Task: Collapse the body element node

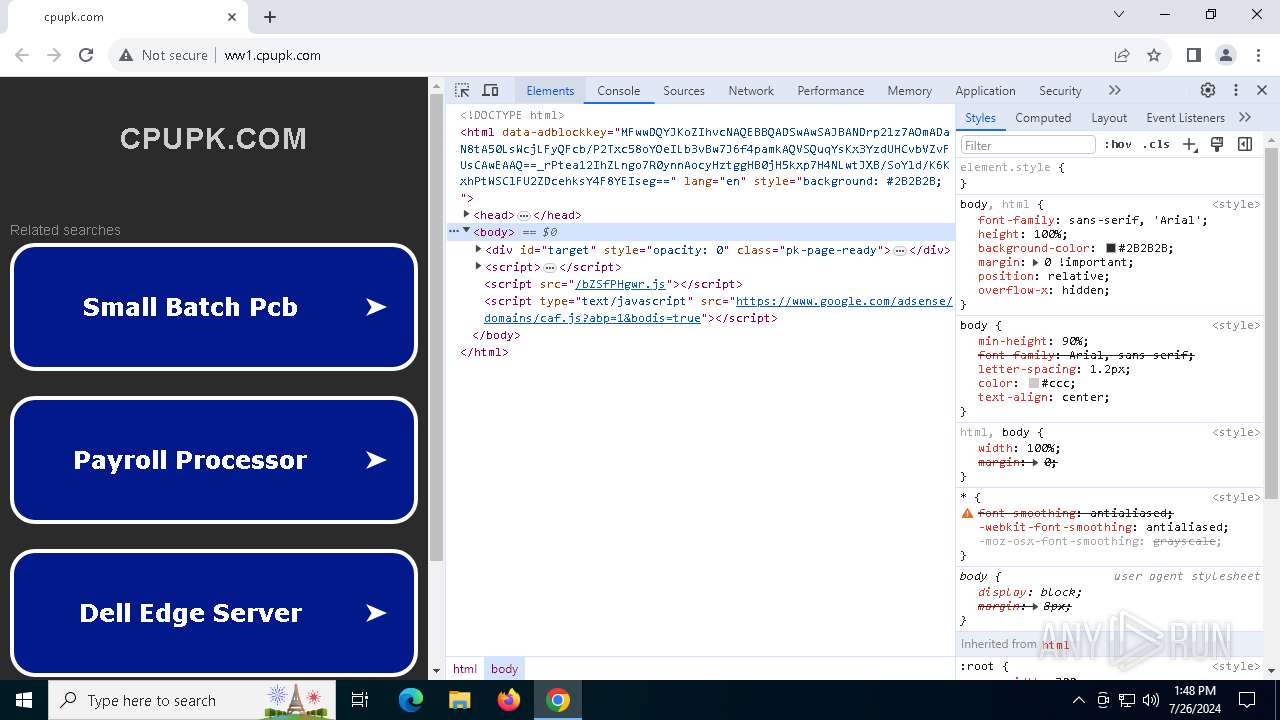Action: pos(466,231)
